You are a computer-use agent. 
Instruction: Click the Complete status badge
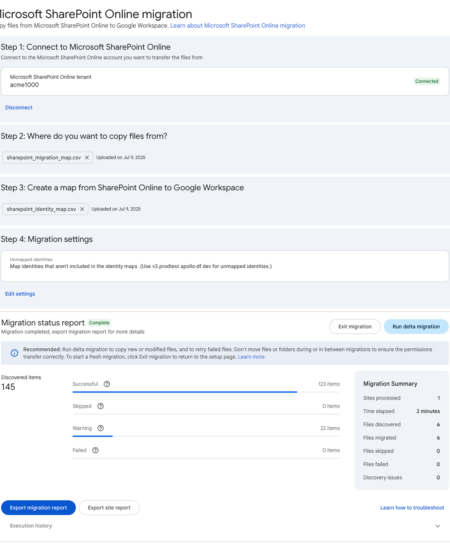coord(99,323)
